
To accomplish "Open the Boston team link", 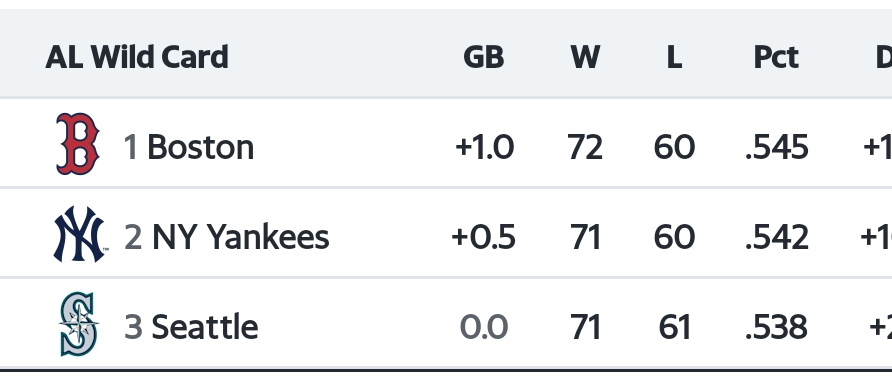I will coord(200,147).
